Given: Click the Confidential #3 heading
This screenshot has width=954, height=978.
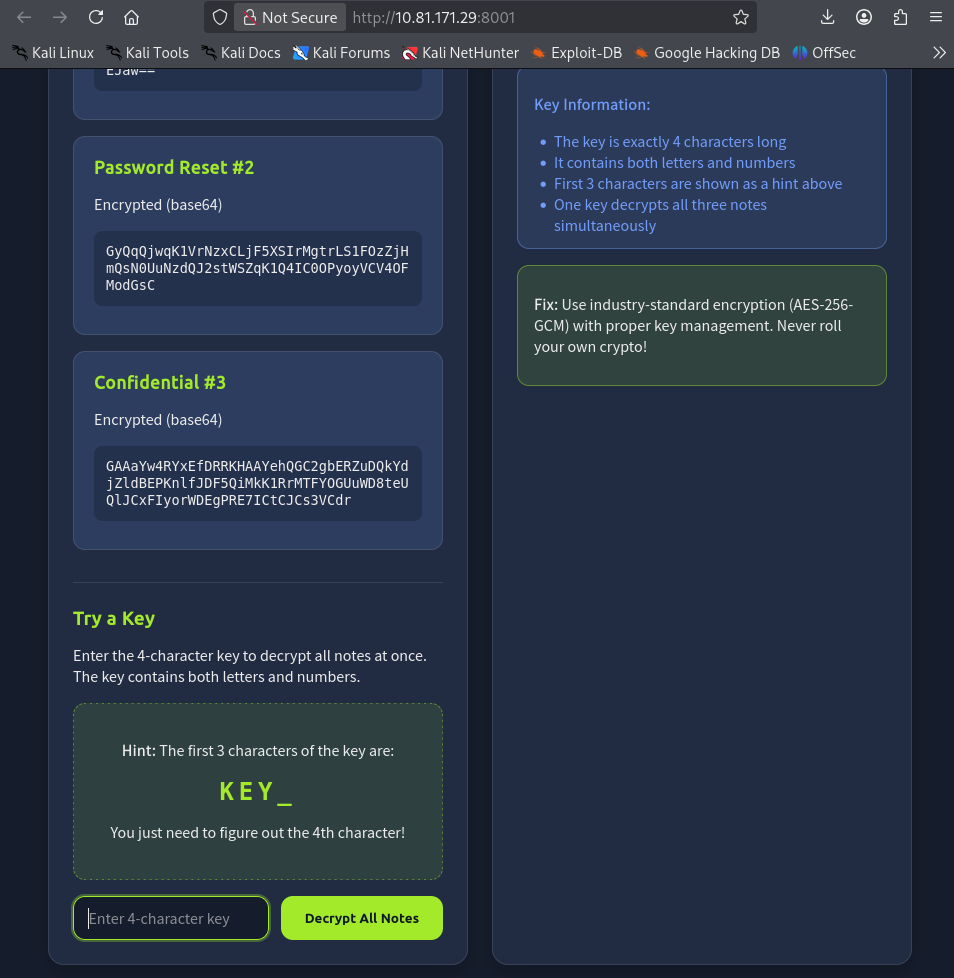Looking at the screenshot, I should [160, 382].
